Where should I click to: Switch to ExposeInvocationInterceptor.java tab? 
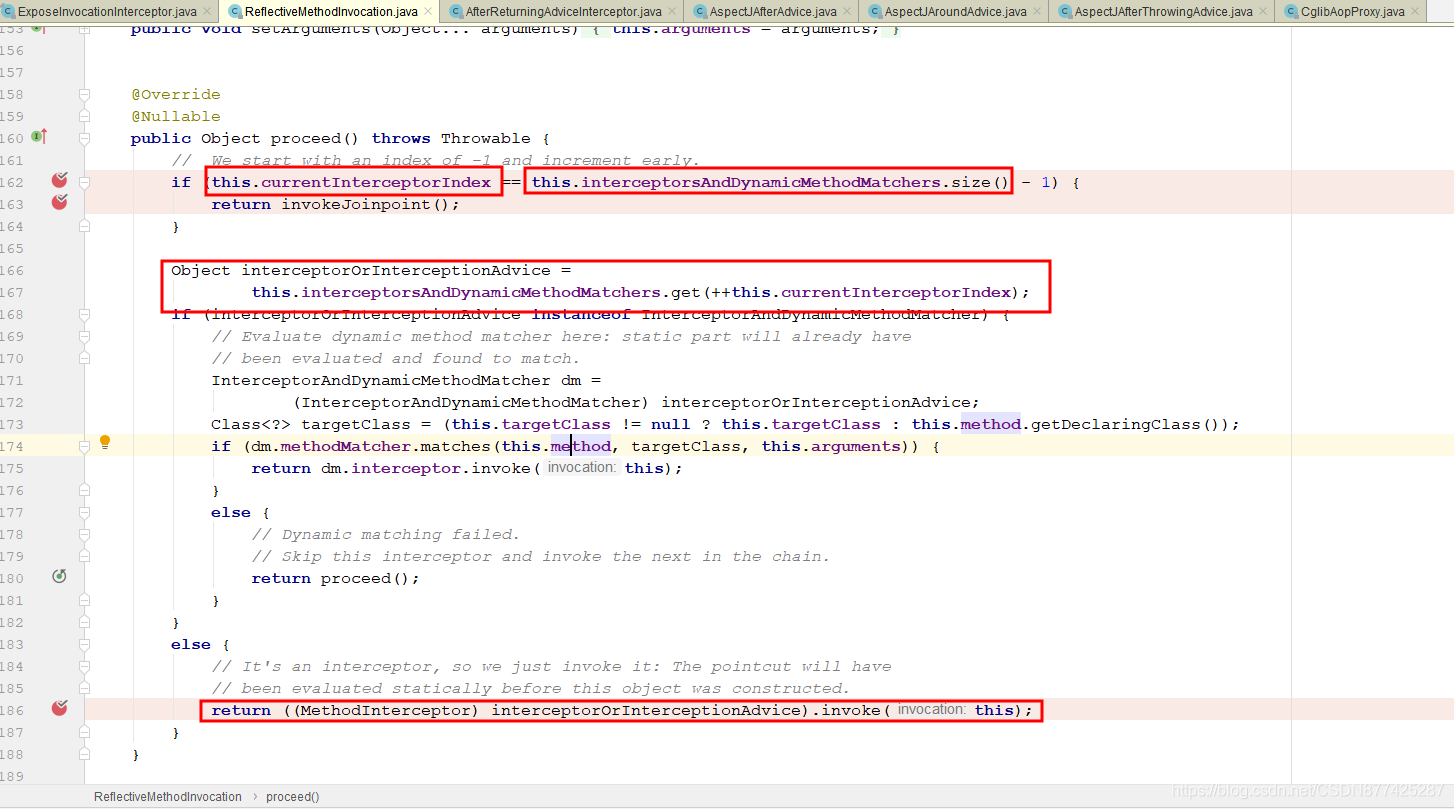click(x=107, y=12)
